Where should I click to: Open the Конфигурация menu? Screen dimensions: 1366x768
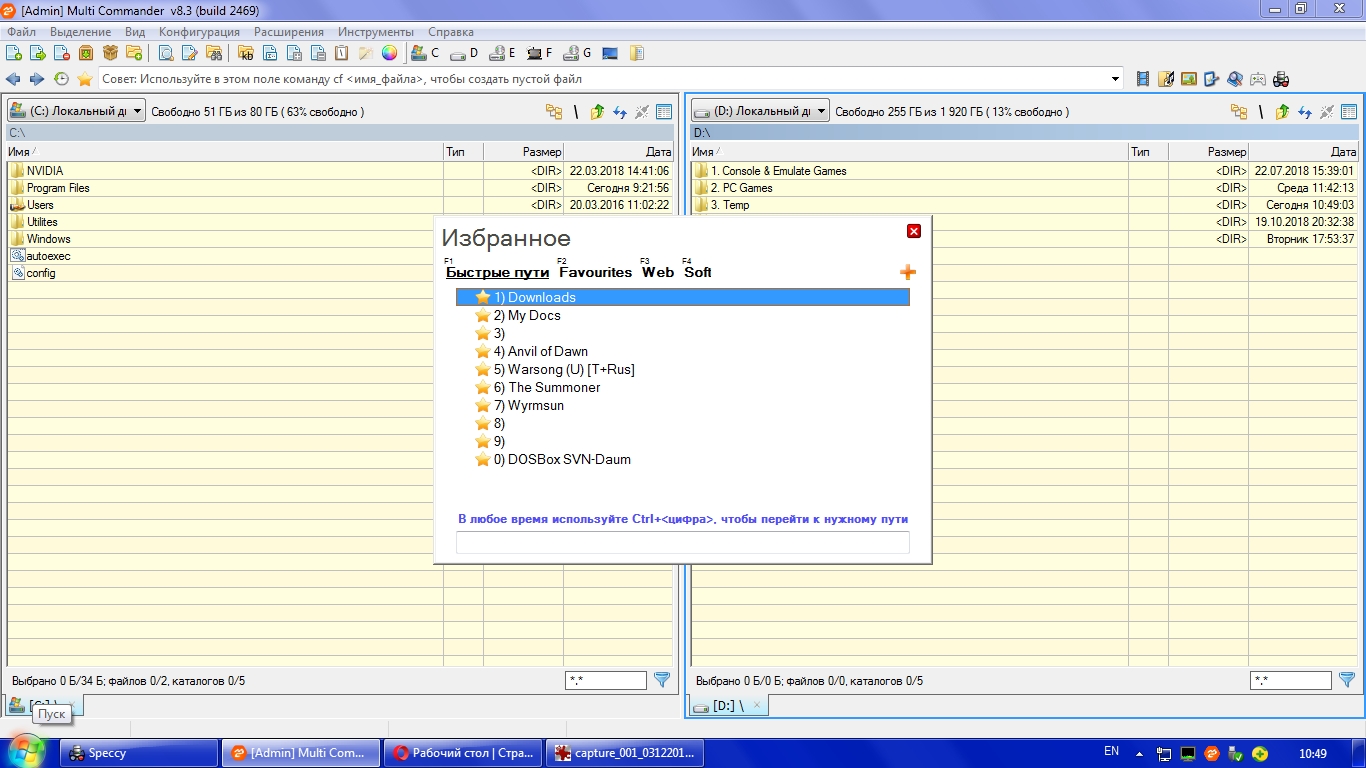coord(199,32)
